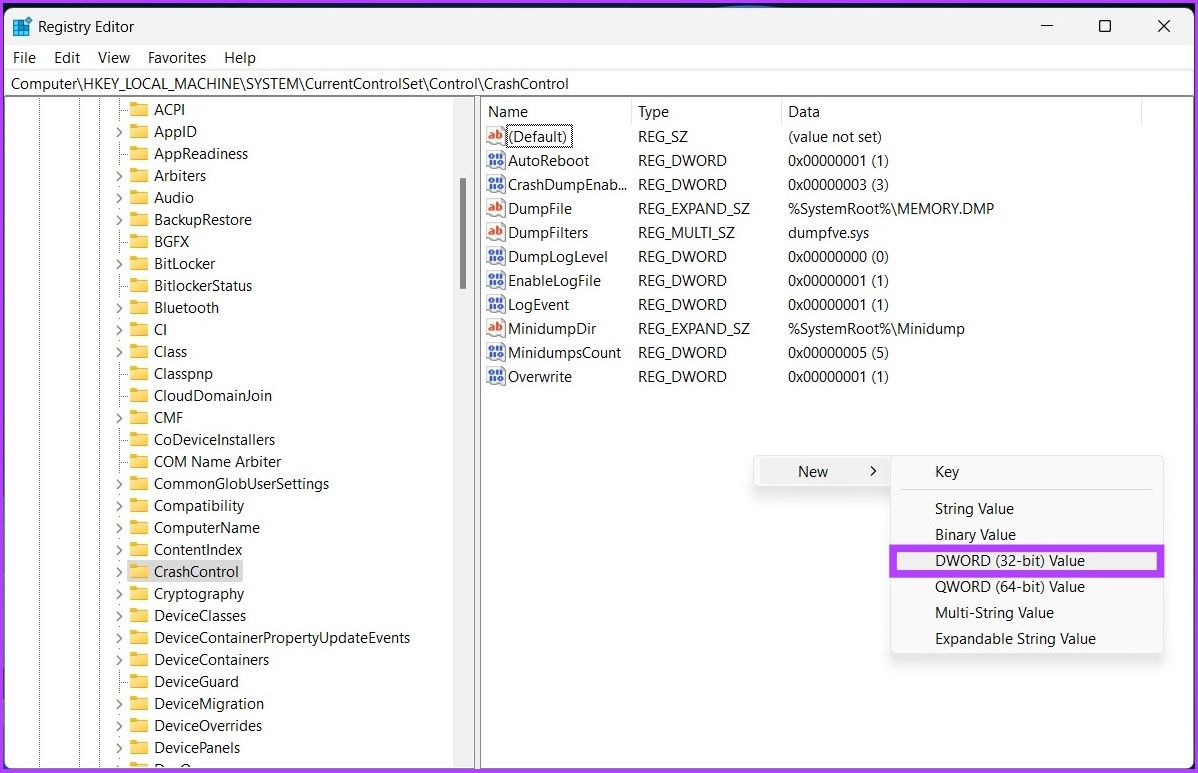Expand the BitLocker tree node
This screenshot has height=773, width=1198.
point(119,264)
